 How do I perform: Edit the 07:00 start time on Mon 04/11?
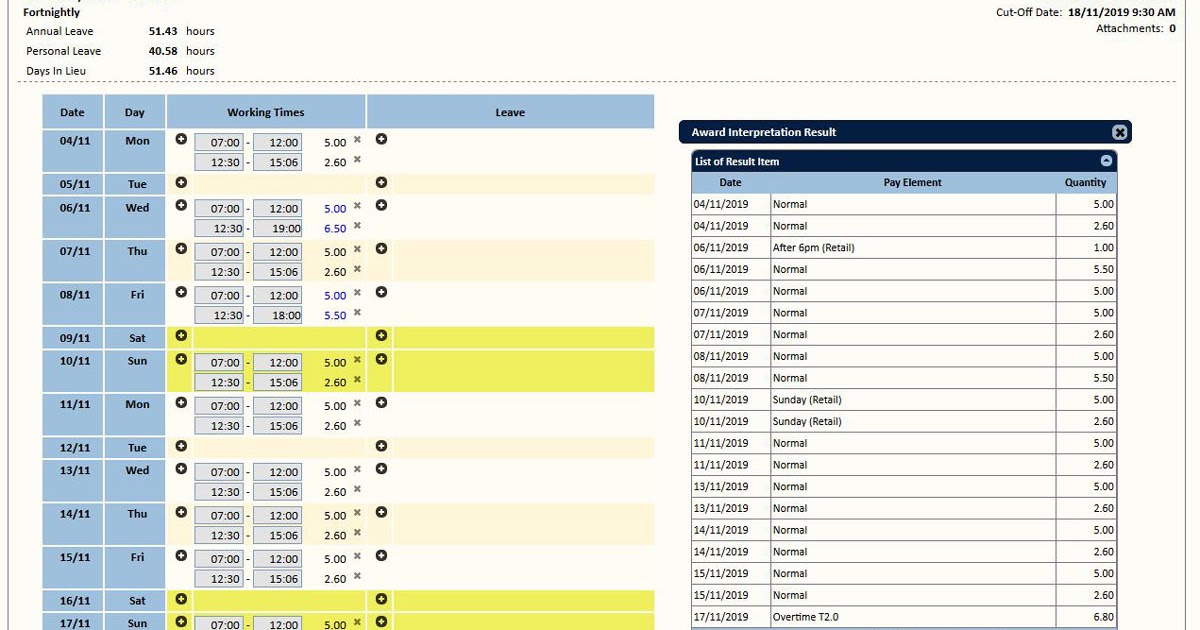click(x=220, y=141)
